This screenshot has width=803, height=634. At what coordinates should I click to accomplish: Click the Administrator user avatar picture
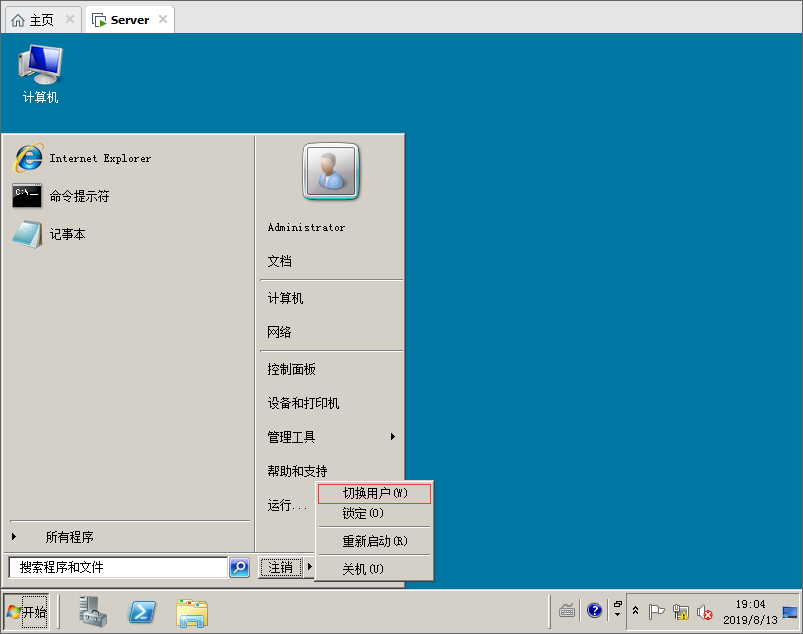331,172
